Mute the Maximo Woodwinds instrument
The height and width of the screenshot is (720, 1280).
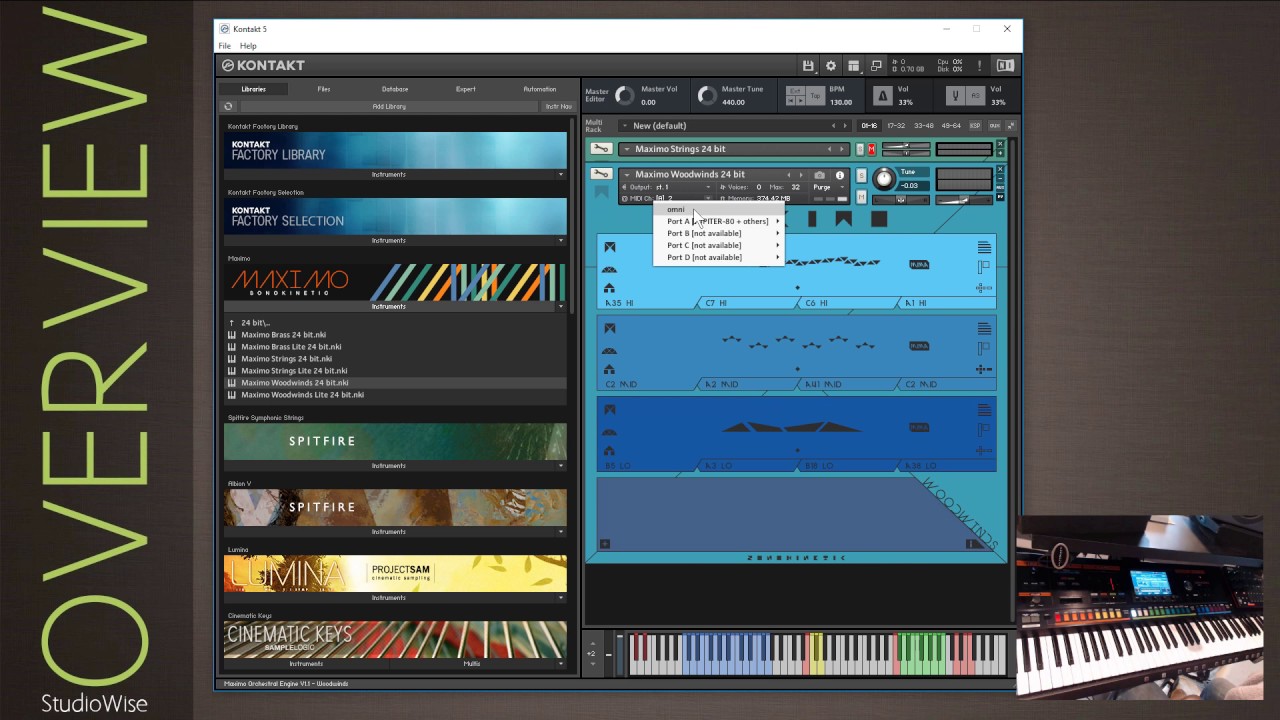pyautogui.click(x=861, y=197)
